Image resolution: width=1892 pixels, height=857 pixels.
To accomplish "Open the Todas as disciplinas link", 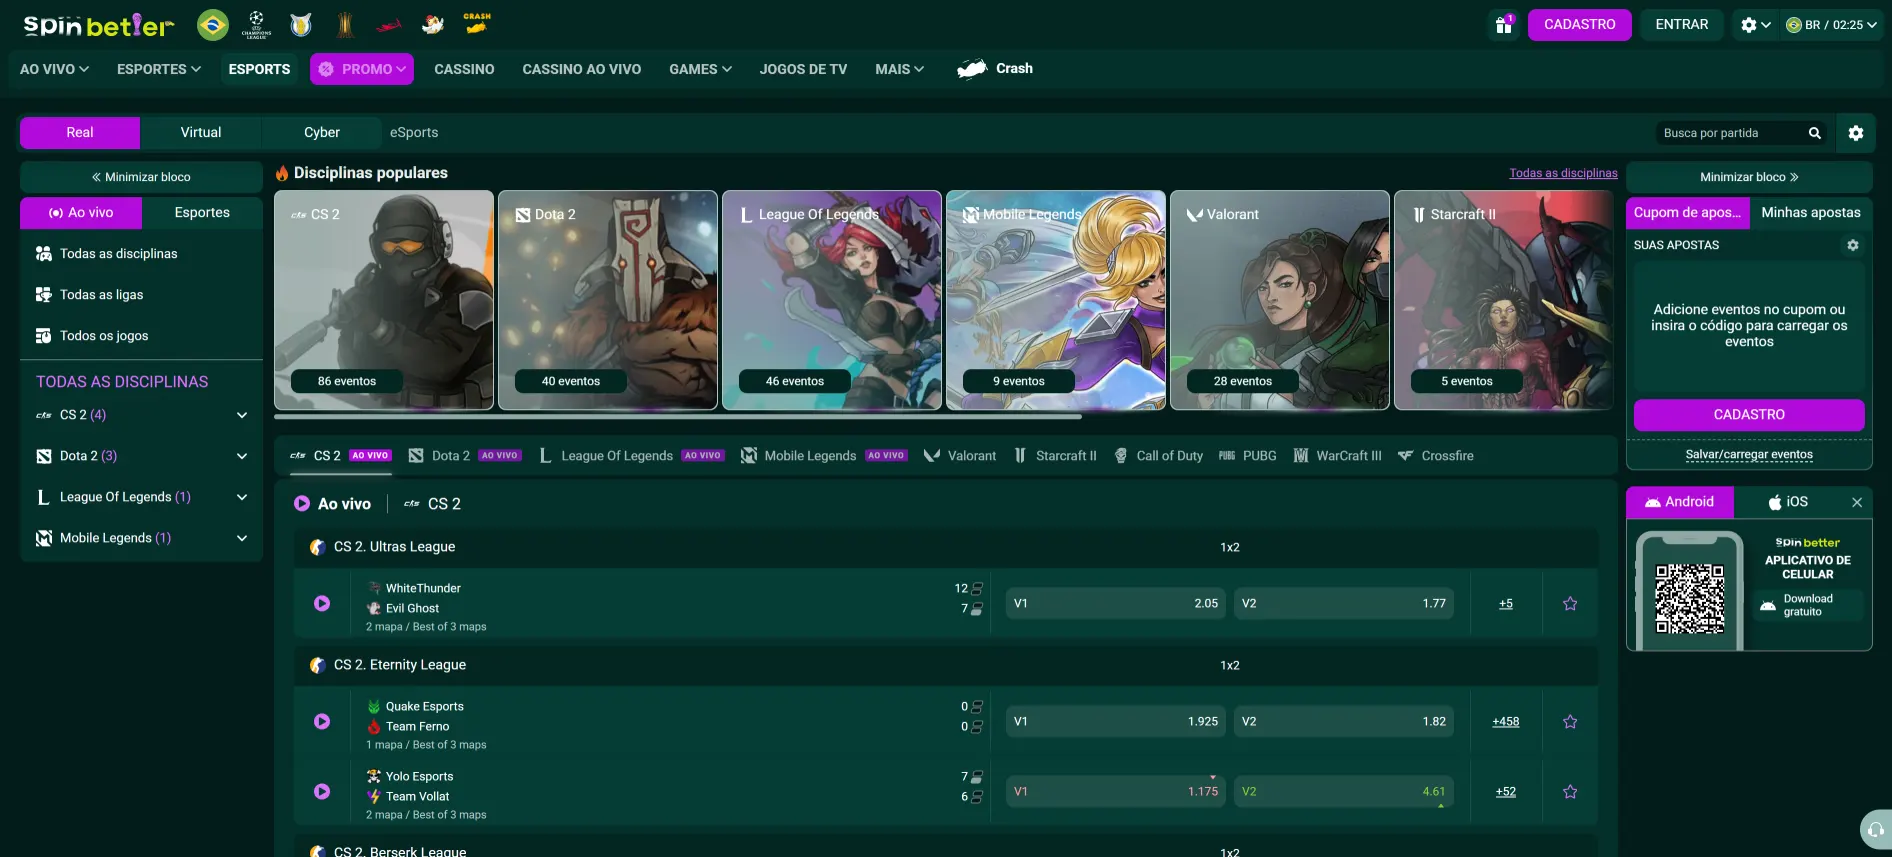I will (1563, 173).
